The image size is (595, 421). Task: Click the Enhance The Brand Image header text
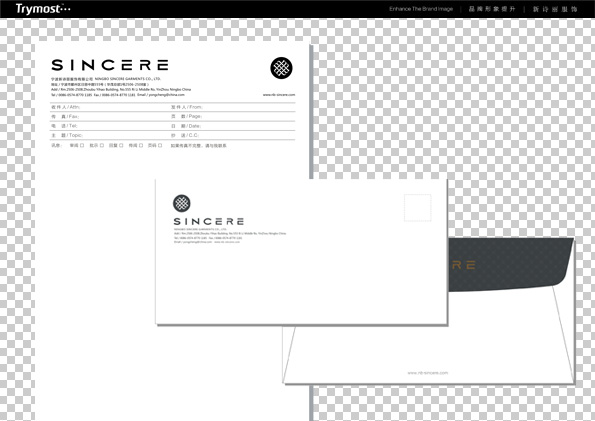point(421,9)
